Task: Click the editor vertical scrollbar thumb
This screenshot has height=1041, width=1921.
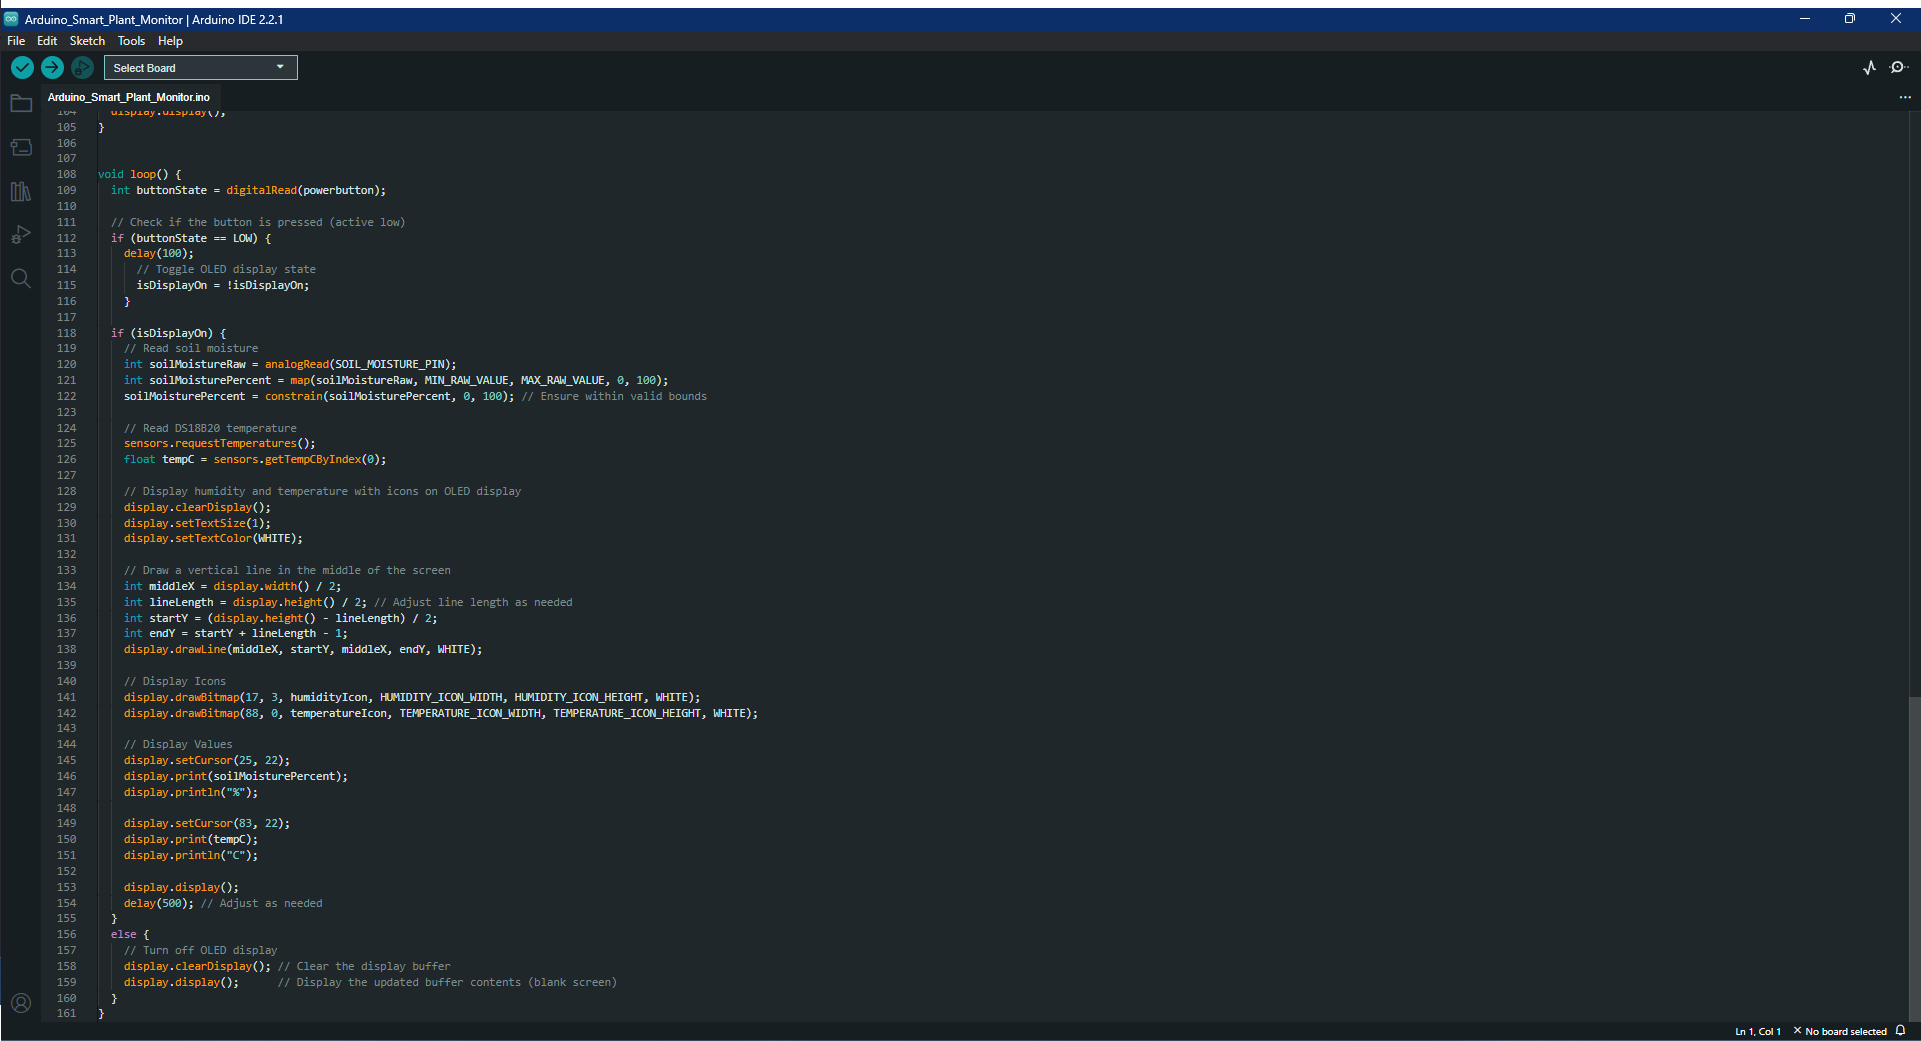Action: (x=1914, y=858)
